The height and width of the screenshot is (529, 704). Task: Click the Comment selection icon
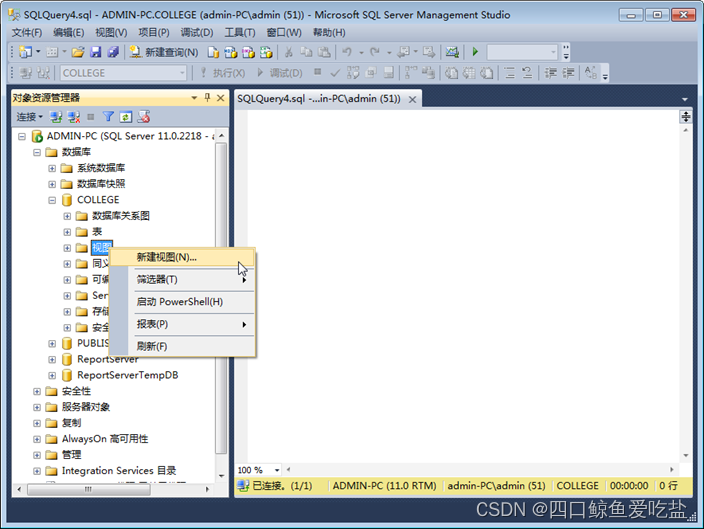click(510, 73)
